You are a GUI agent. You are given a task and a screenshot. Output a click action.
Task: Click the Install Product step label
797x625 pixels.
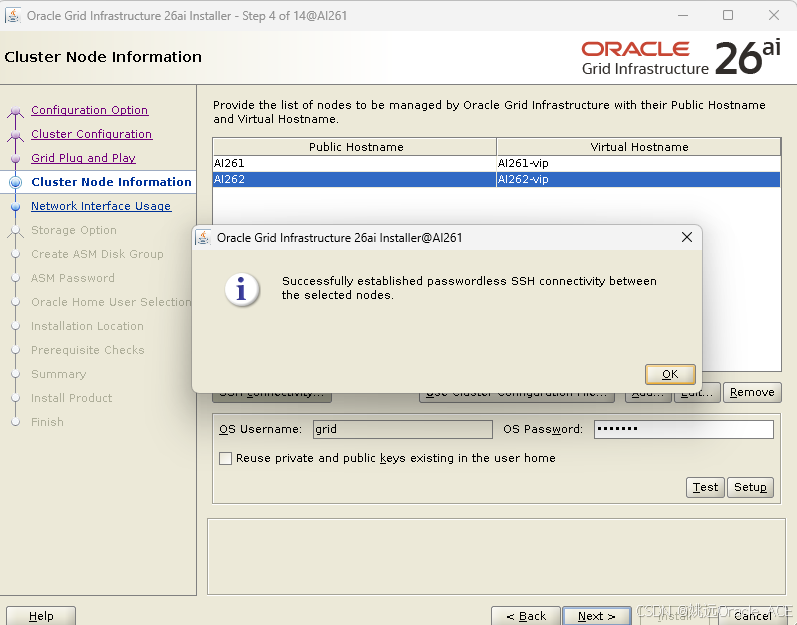click(x=72, y=398)
